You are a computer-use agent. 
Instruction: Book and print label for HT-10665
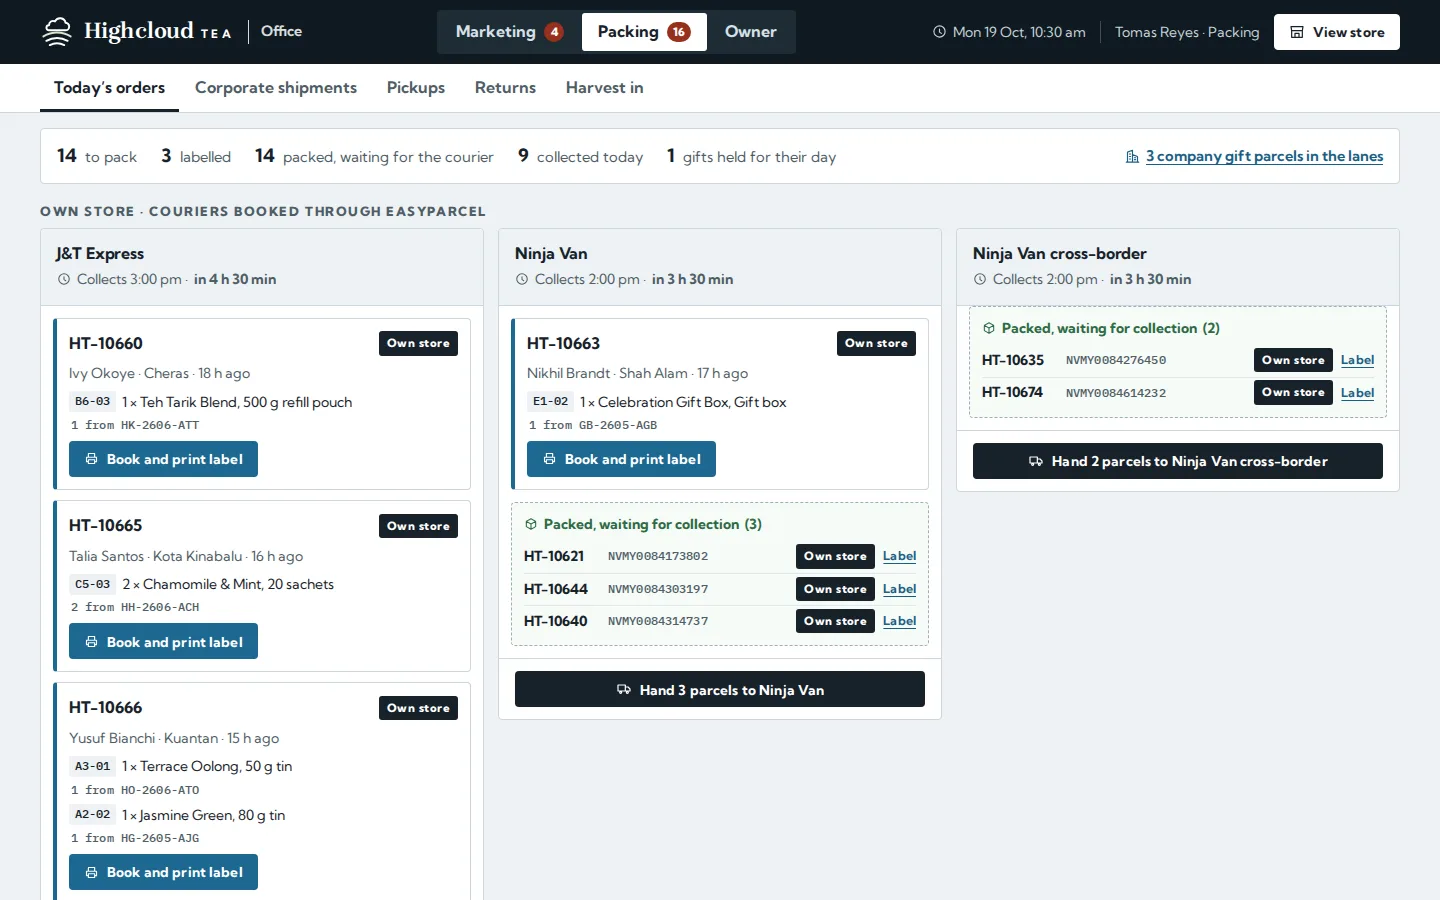coord(164,642)
